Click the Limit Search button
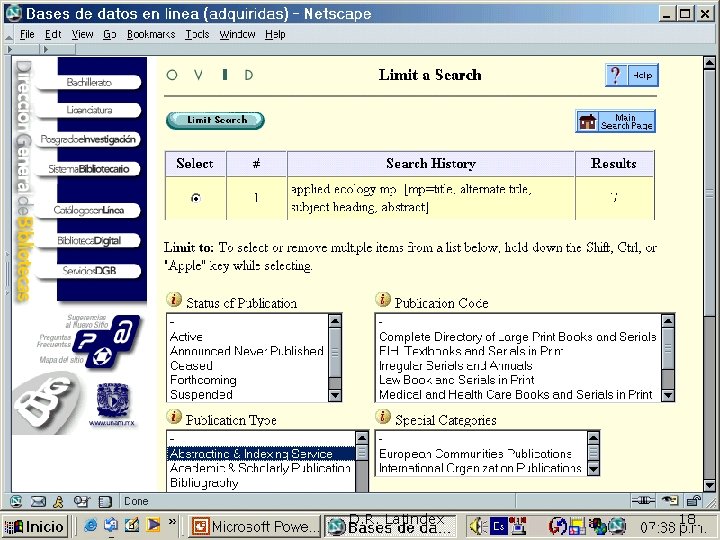The width and height of the screenshot is (720, 540). point(215,120)
